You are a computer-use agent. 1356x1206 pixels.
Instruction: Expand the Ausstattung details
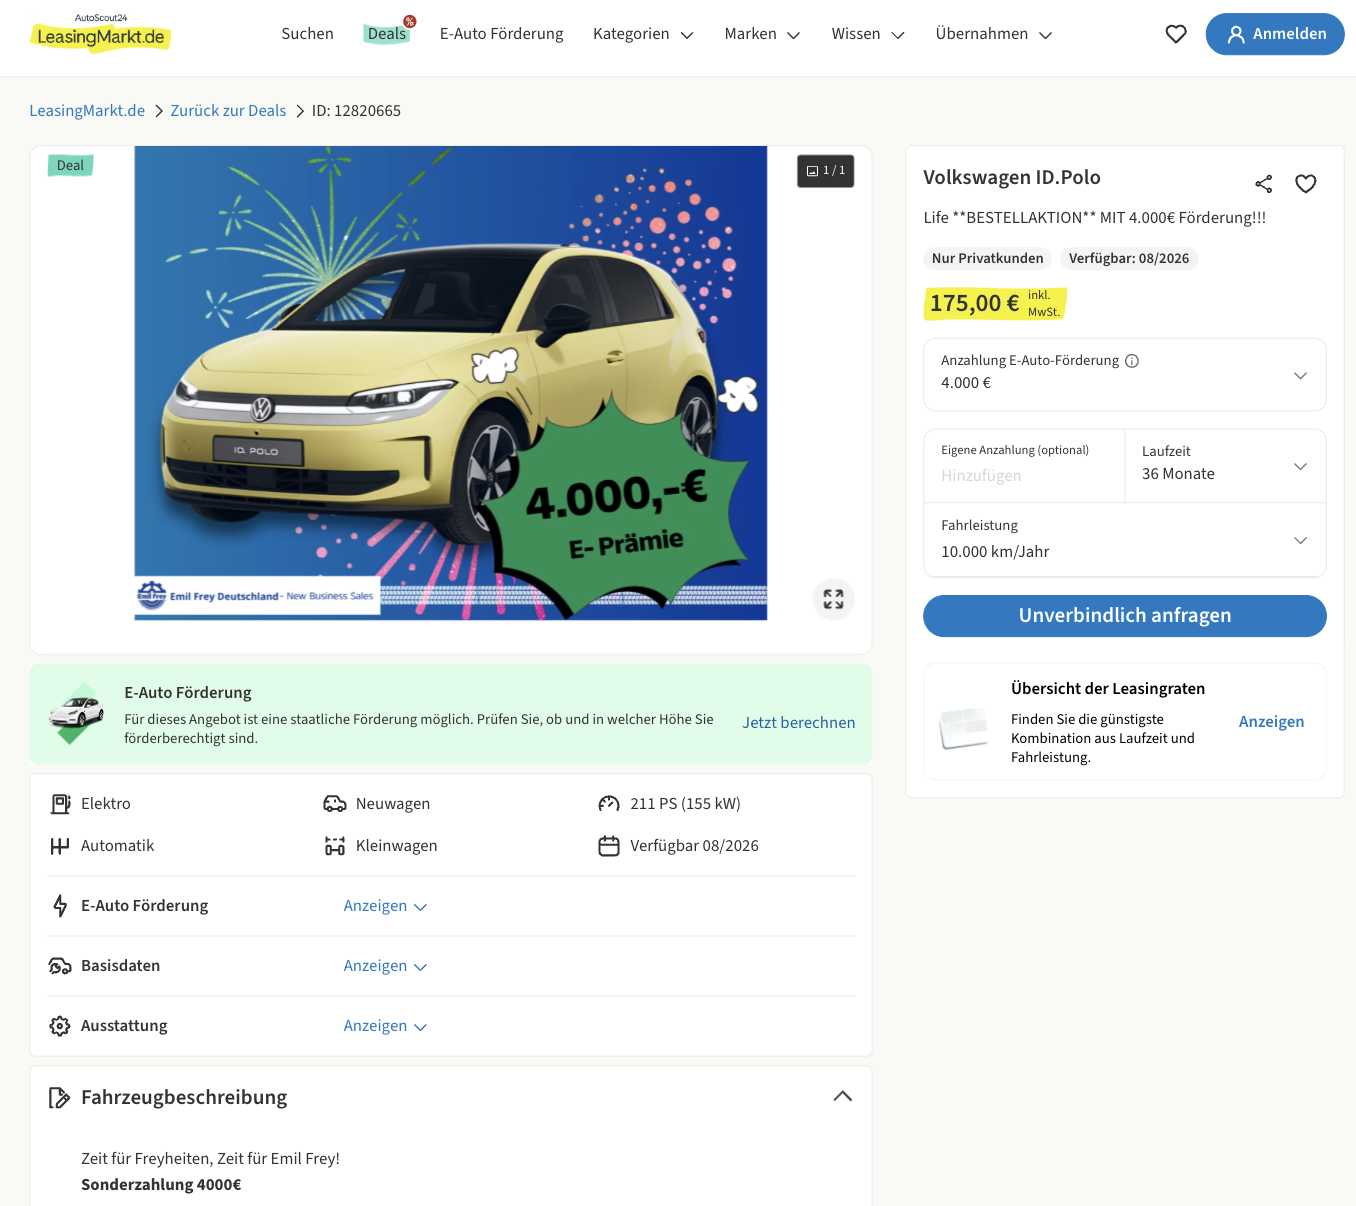tap(385, 1026)
